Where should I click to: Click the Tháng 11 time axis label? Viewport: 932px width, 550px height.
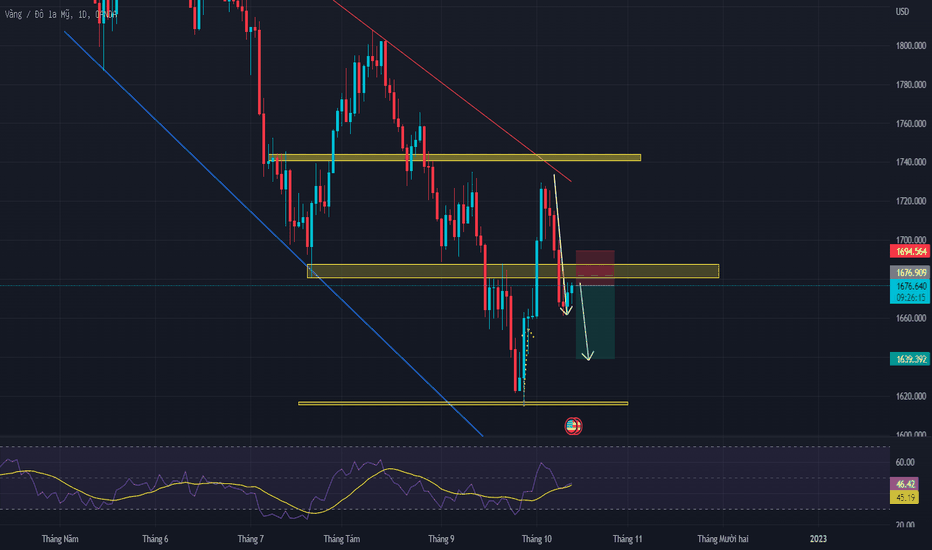628,539
